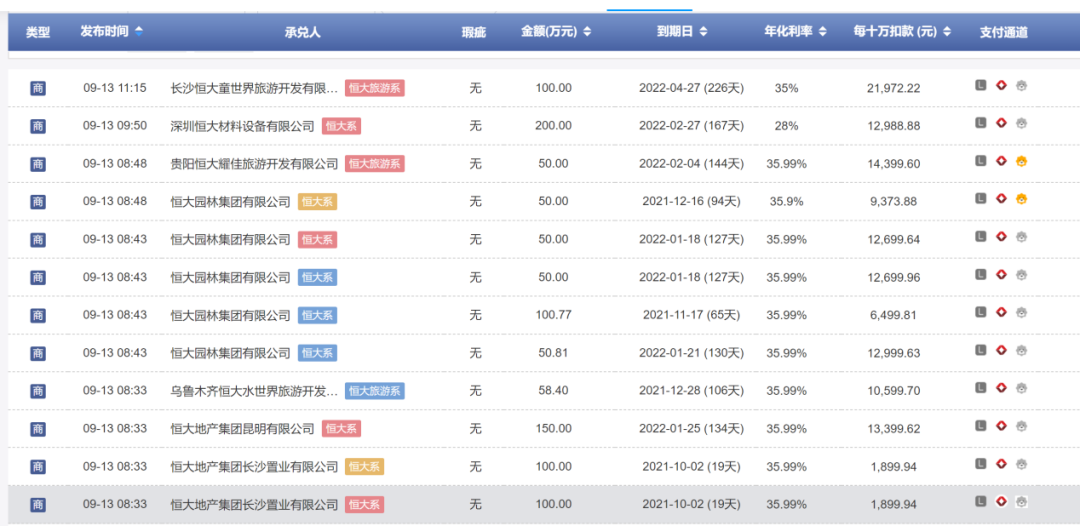This screenshot has width=1080, height=526.
Task: Click the red diamond icon in 贵阳恒大耀佳 row
Action: [1001, 161]
